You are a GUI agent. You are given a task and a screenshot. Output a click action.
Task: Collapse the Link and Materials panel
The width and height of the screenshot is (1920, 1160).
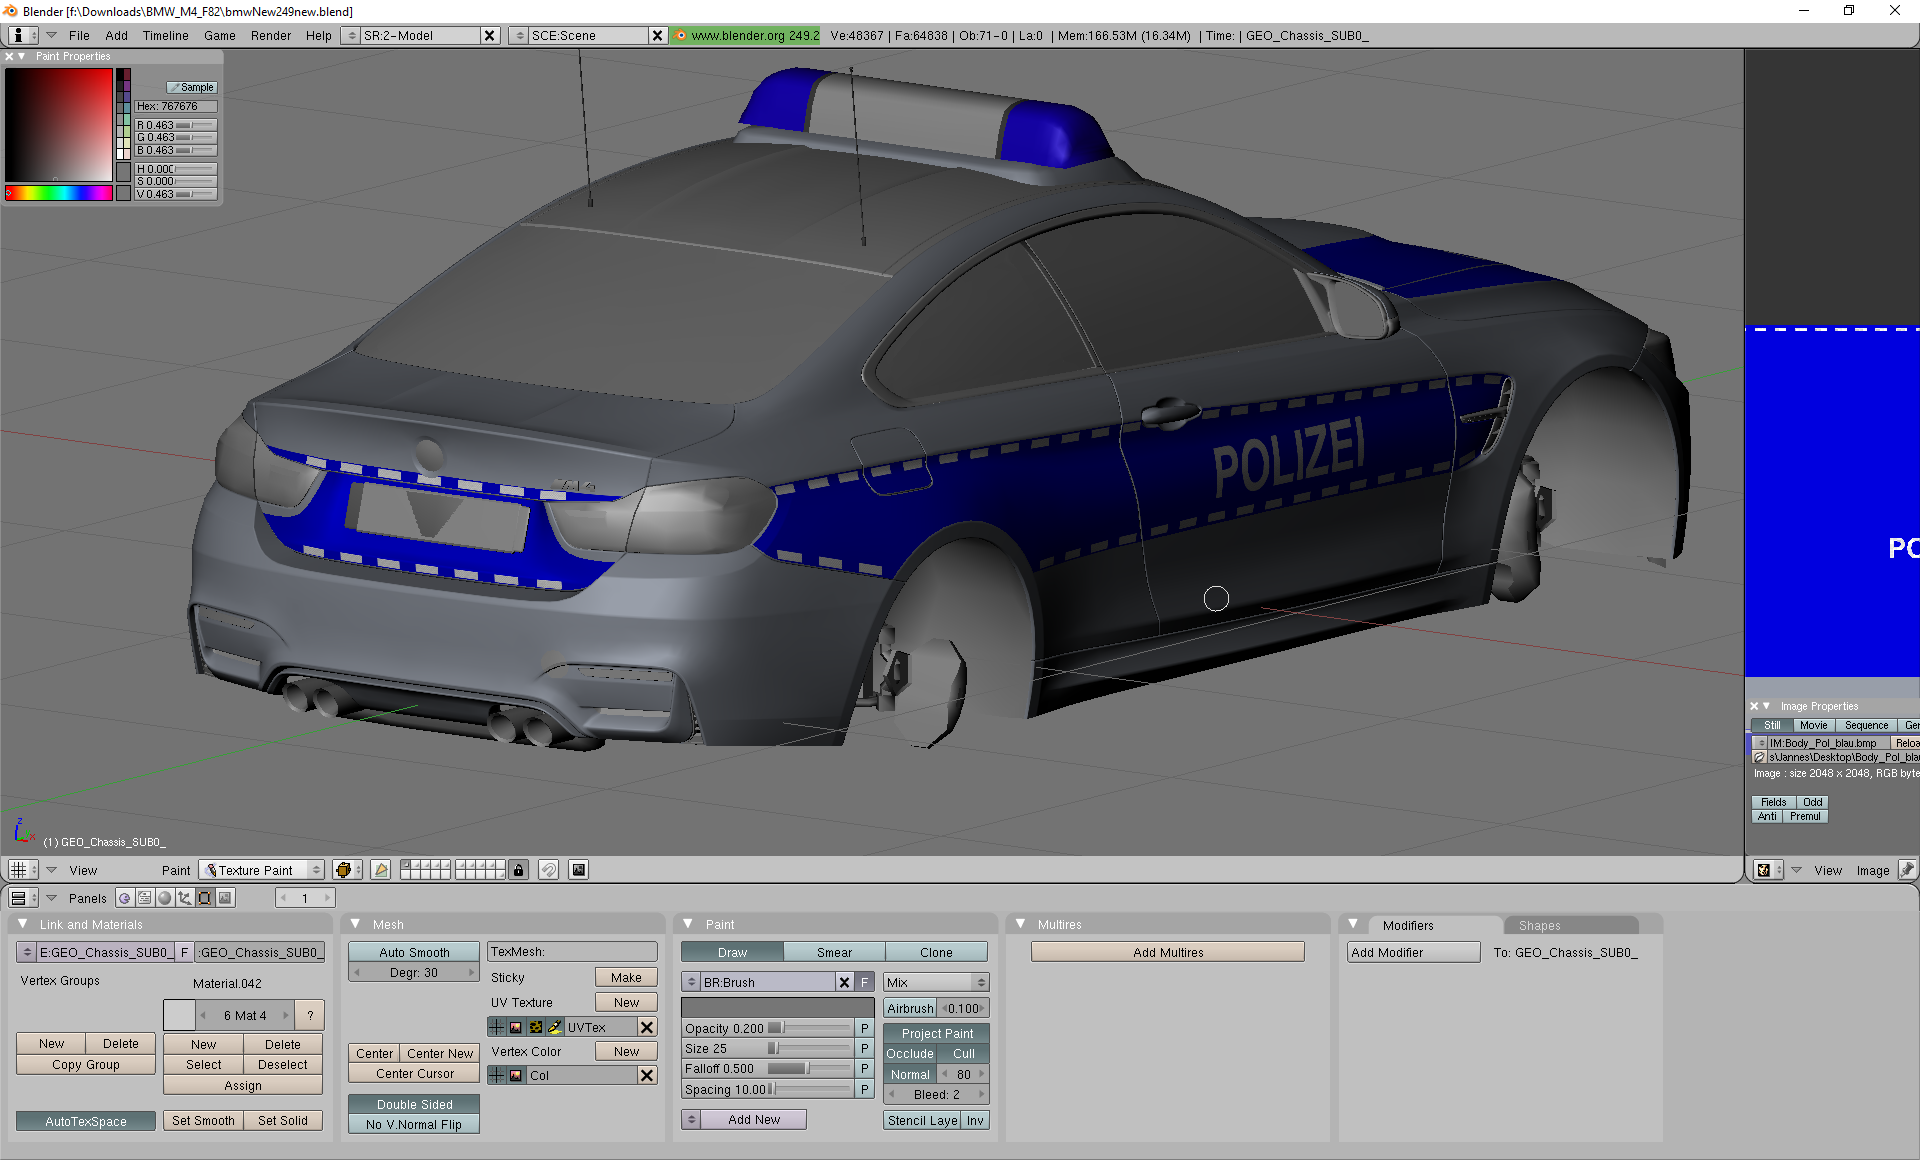point(23,924)
